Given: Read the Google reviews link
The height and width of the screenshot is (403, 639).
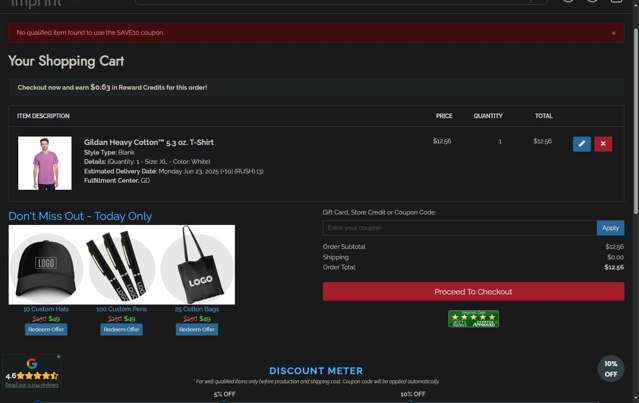Looking at the screenshot, I should point(32,385).
